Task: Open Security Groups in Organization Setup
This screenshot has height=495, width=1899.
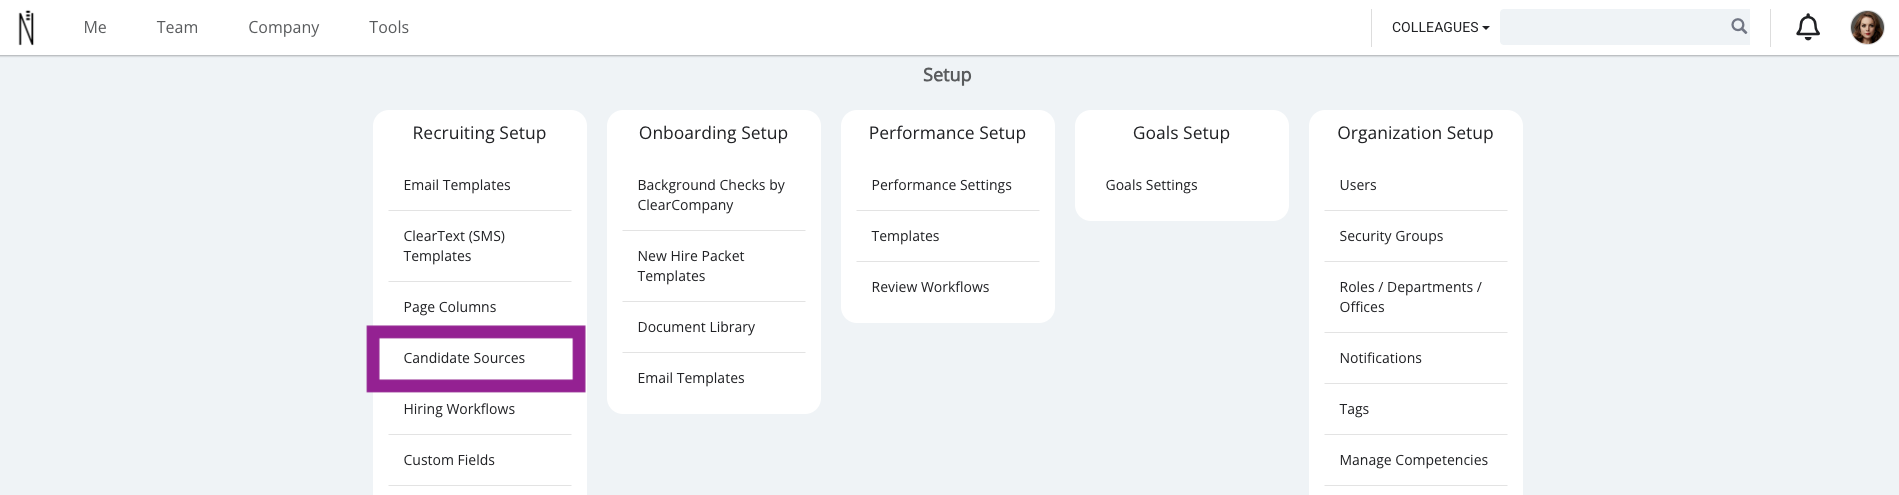Action: (x=1391, y=236)
